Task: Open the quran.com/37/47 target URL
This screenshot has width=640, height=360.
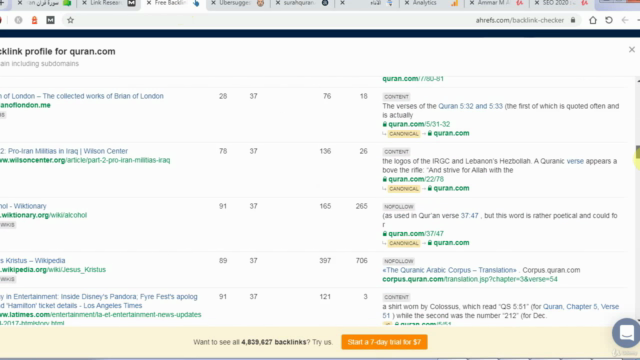Action: (416, 234)
